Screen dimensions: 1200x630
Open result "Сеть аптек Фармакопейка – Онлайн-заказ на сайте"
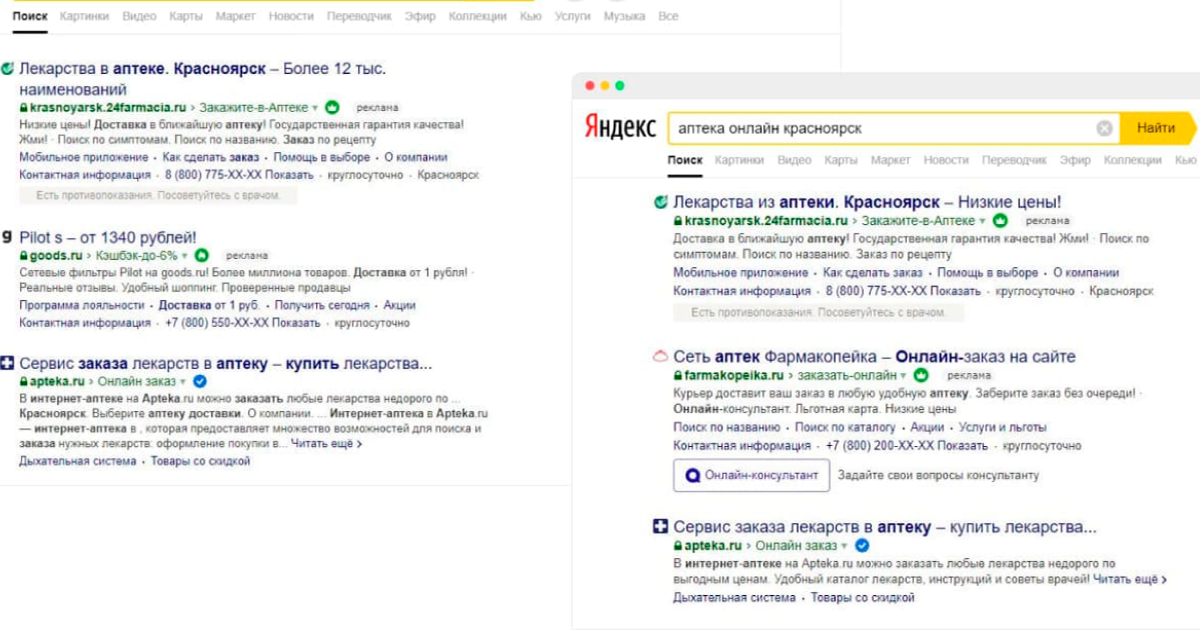click(875, 357)
